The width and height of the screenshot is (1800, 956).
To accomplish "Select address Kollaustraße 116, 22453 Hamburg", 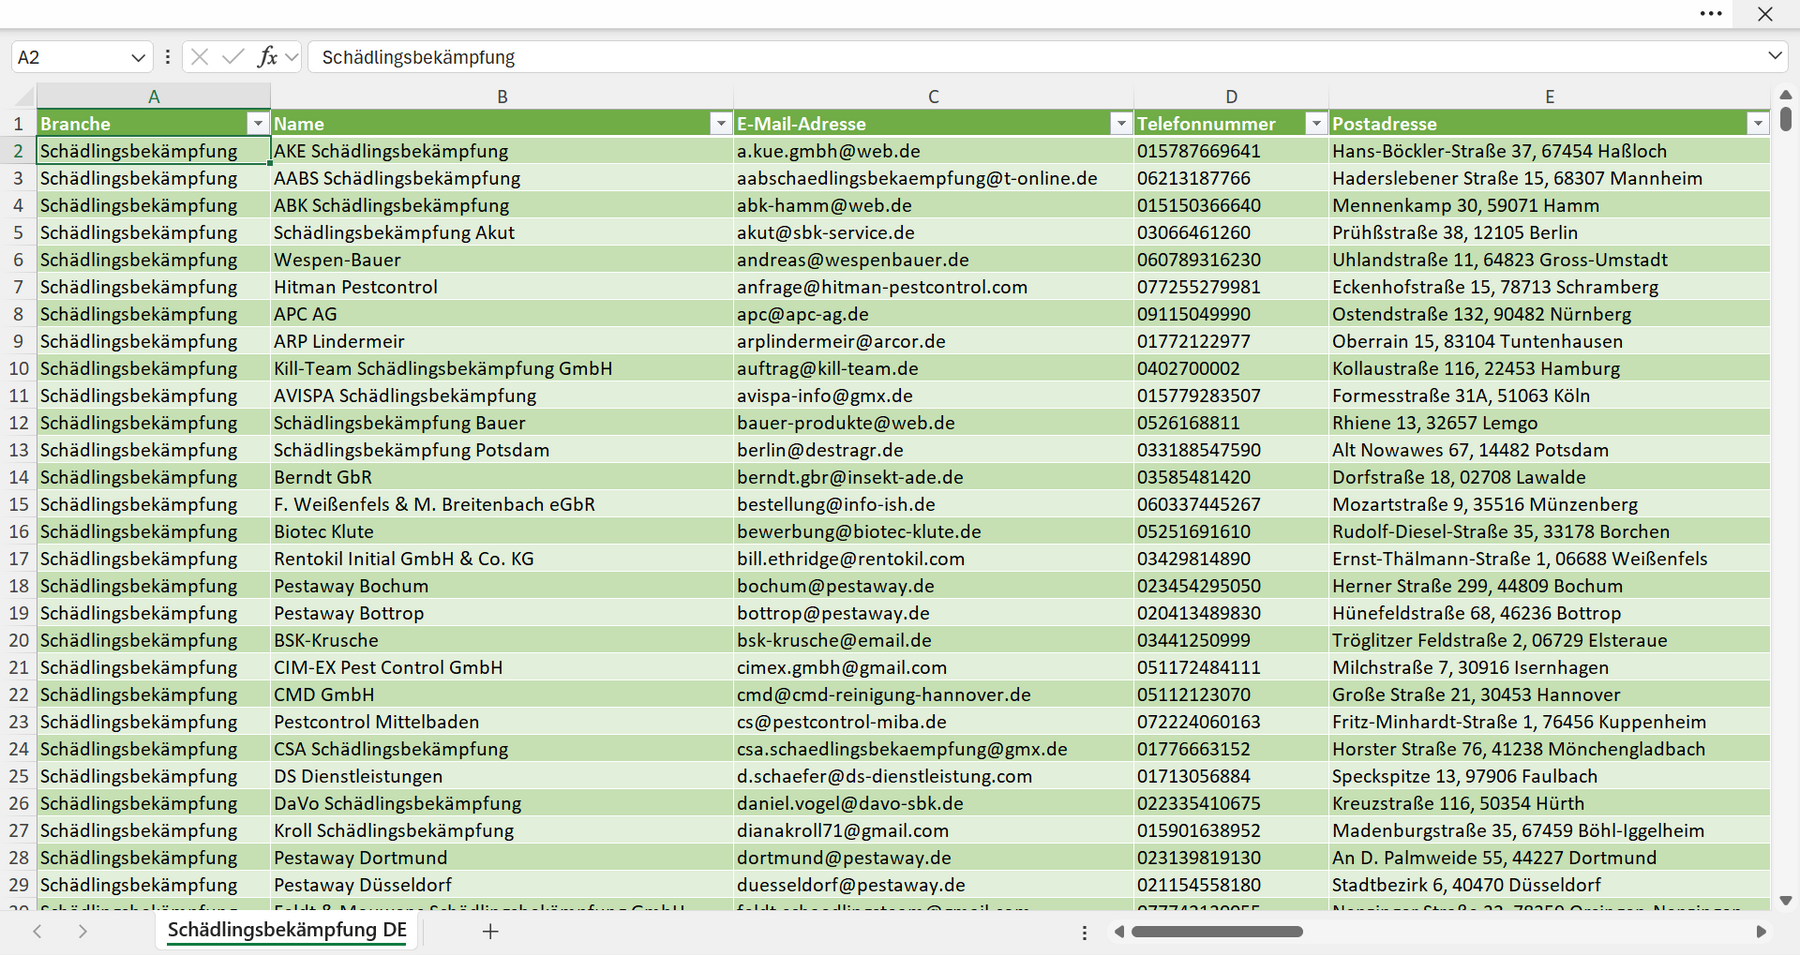I will 1549,368.
